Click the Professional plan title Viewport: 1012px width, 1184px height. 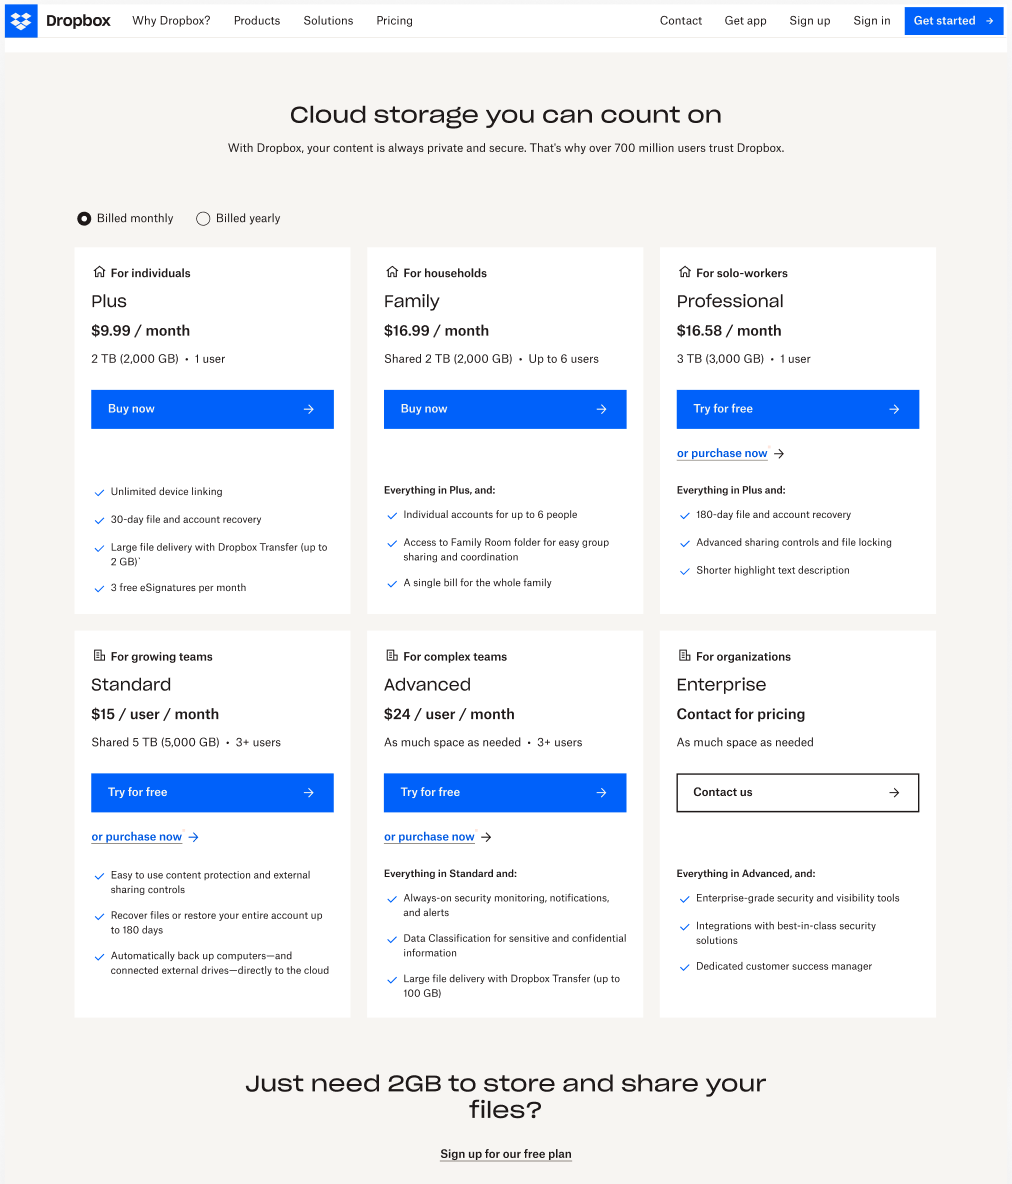coord(730,301)
